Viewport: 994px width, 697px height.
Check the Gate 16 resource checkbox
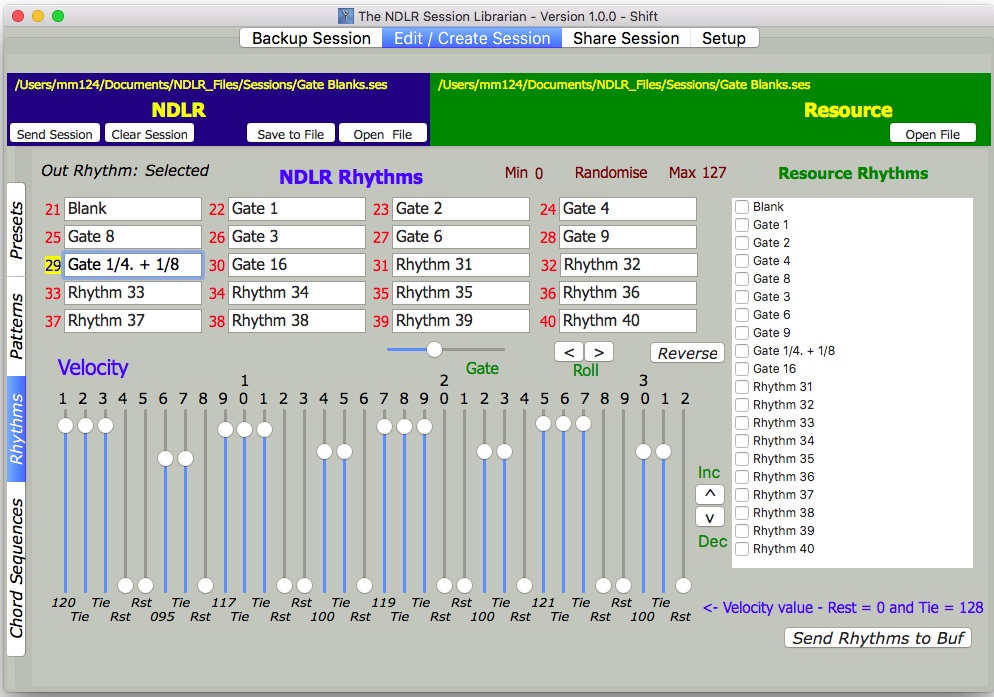tap(742, 368)
